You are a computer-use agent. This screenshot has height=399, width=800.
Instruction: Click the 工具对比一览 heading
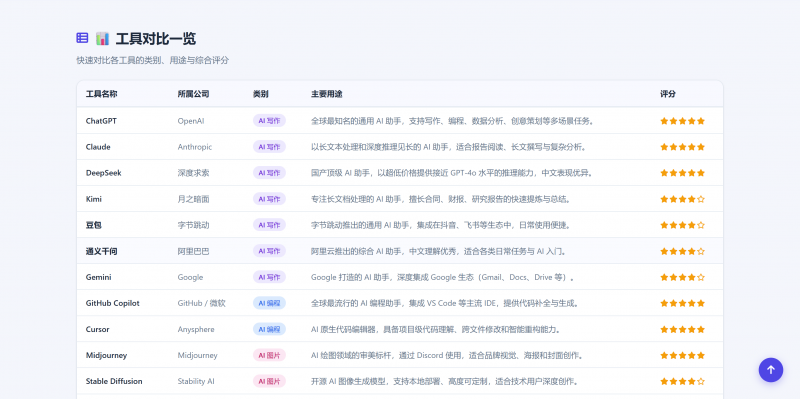(156, 39)
